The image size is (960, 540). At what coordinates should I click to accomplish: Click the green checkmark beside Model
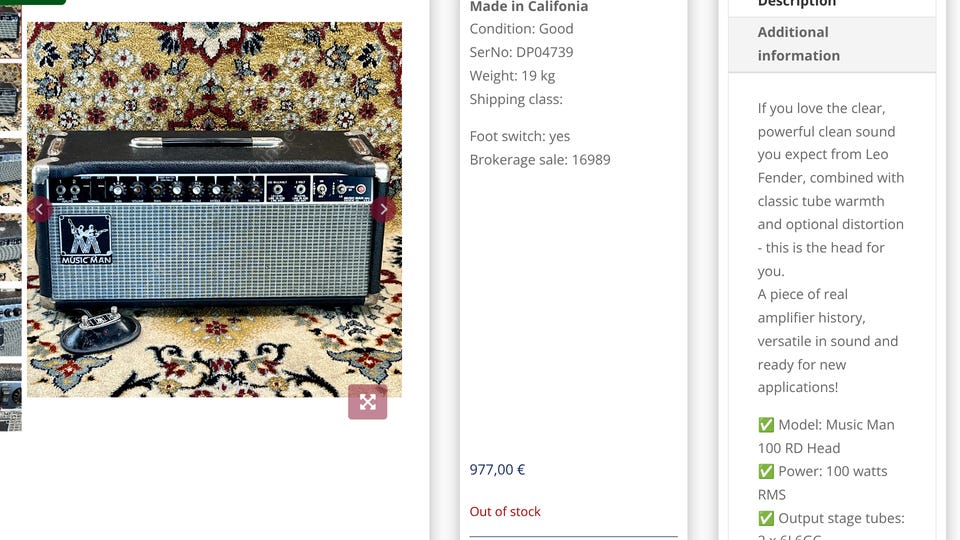[766, 425]
